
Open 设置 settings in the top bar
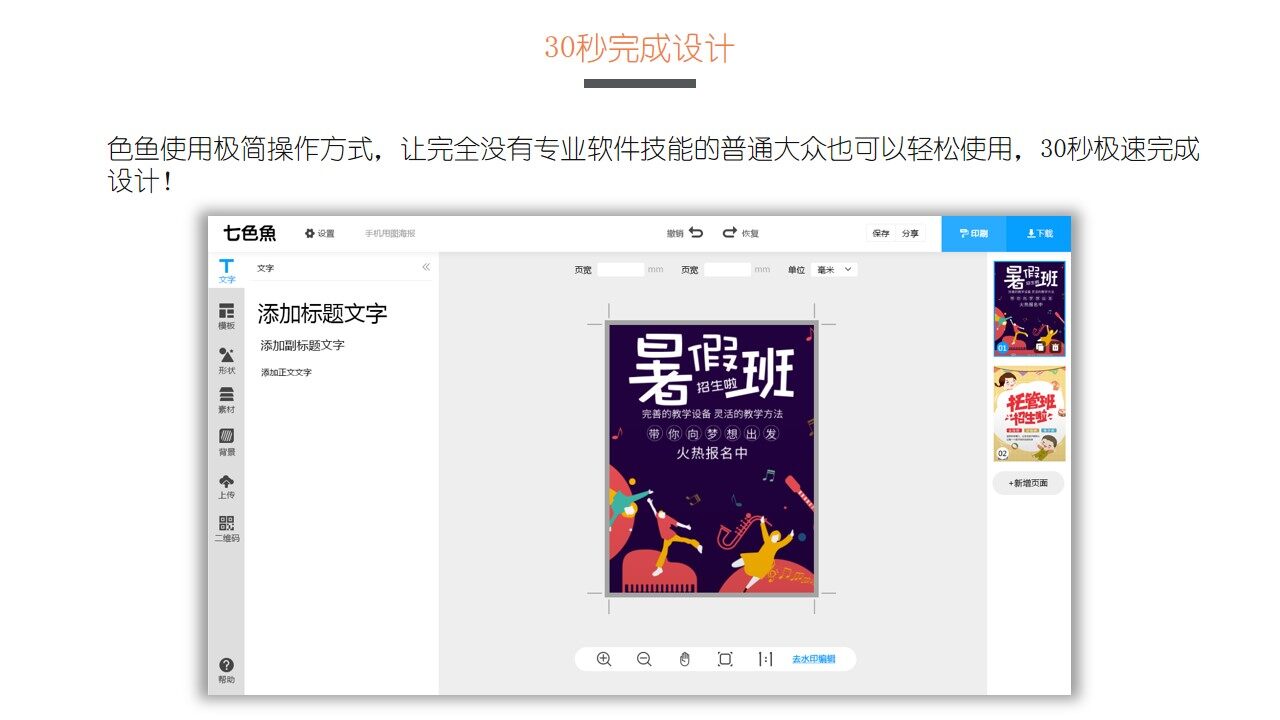(x=320, y=233)
